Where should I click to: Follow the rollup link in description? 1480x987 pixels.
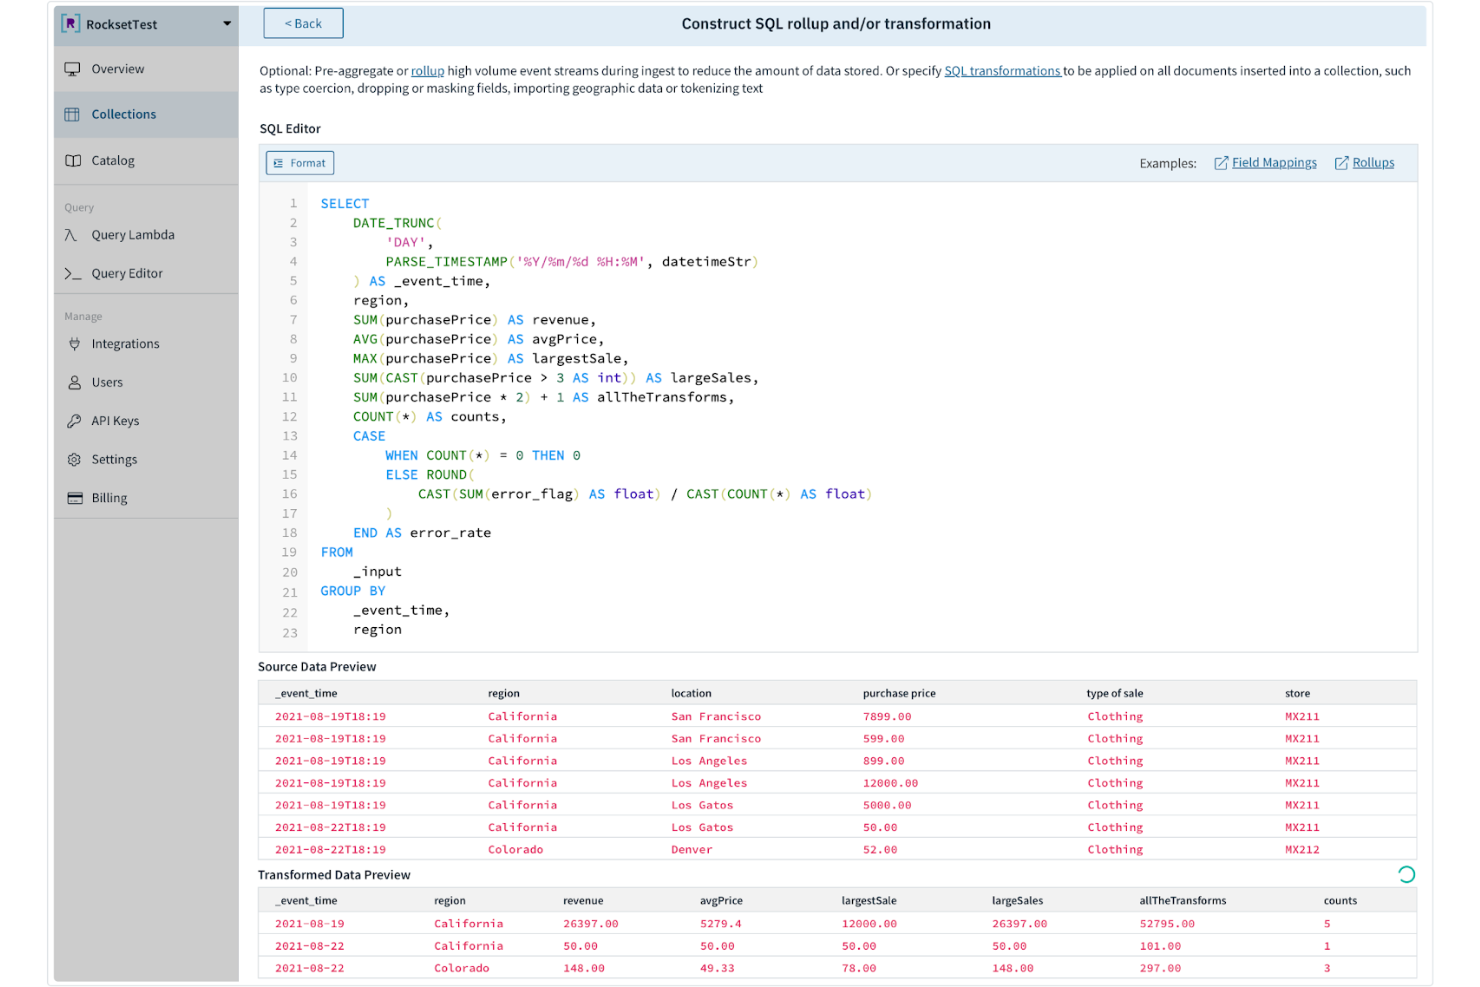(427, 71)
